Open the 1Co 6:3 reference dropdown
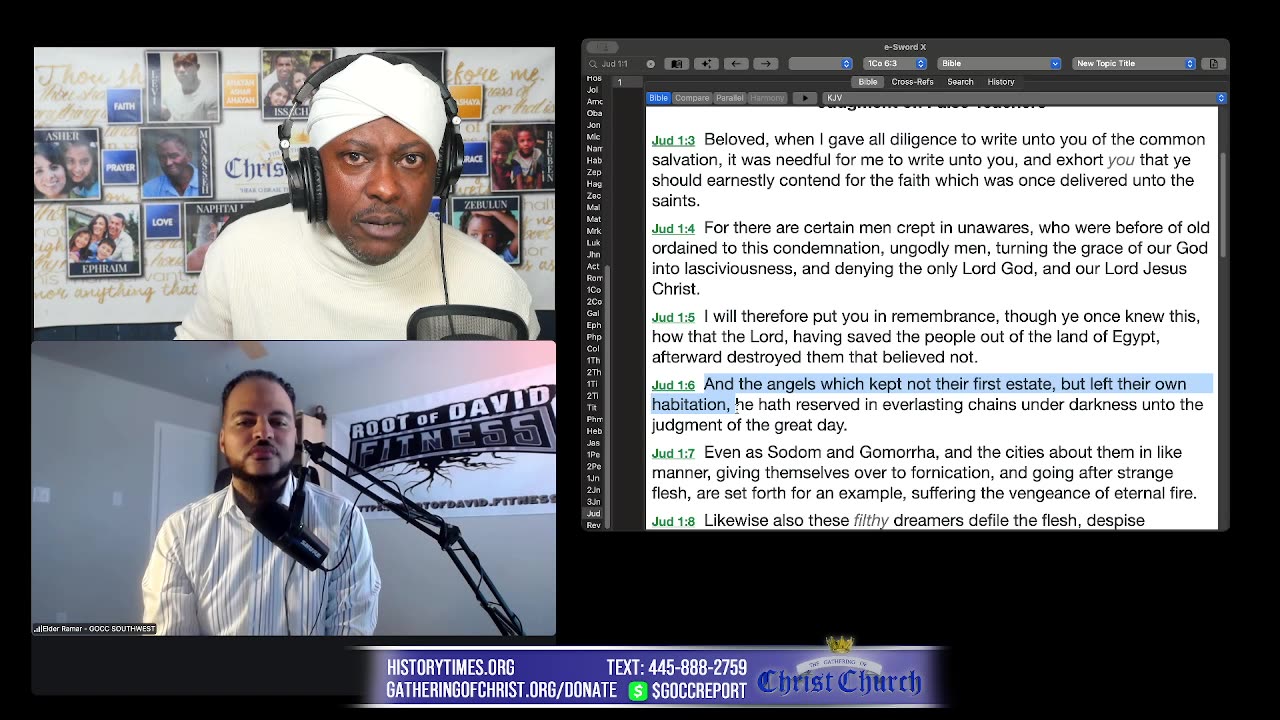The height and width of the screenshot is (720, 1280). (895, 64)
